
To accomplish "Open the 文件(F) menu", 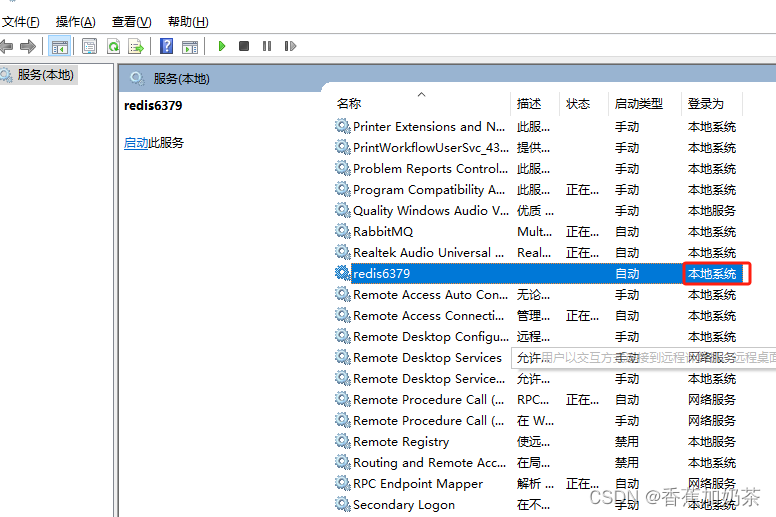I will (20, 22).
